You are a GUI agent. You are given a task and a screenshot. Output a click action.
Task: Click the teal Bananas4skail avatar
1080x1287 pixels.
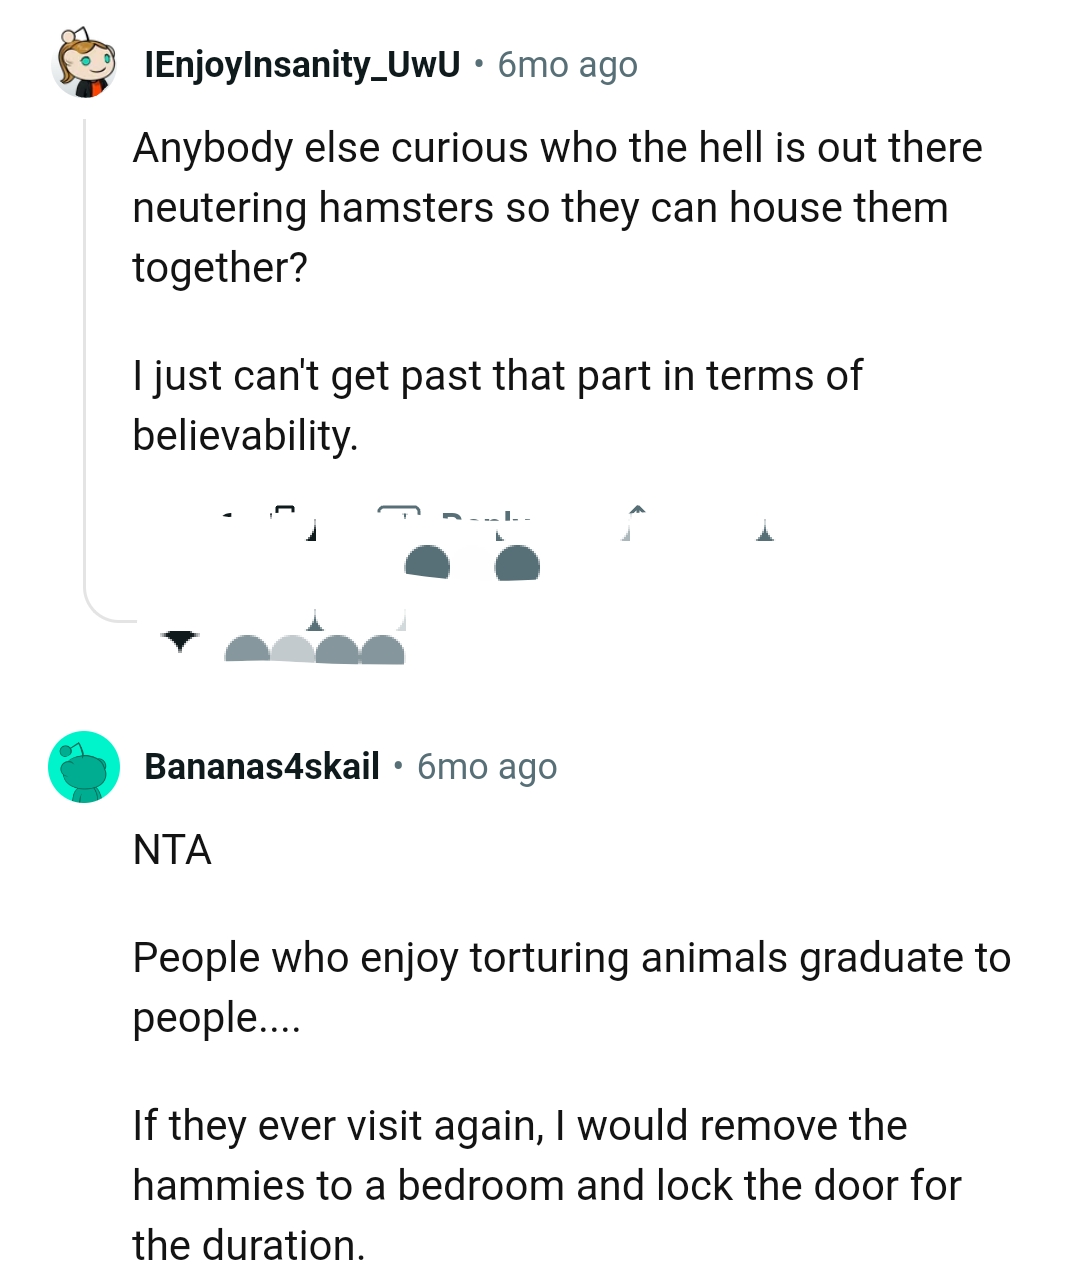[84, 767]
